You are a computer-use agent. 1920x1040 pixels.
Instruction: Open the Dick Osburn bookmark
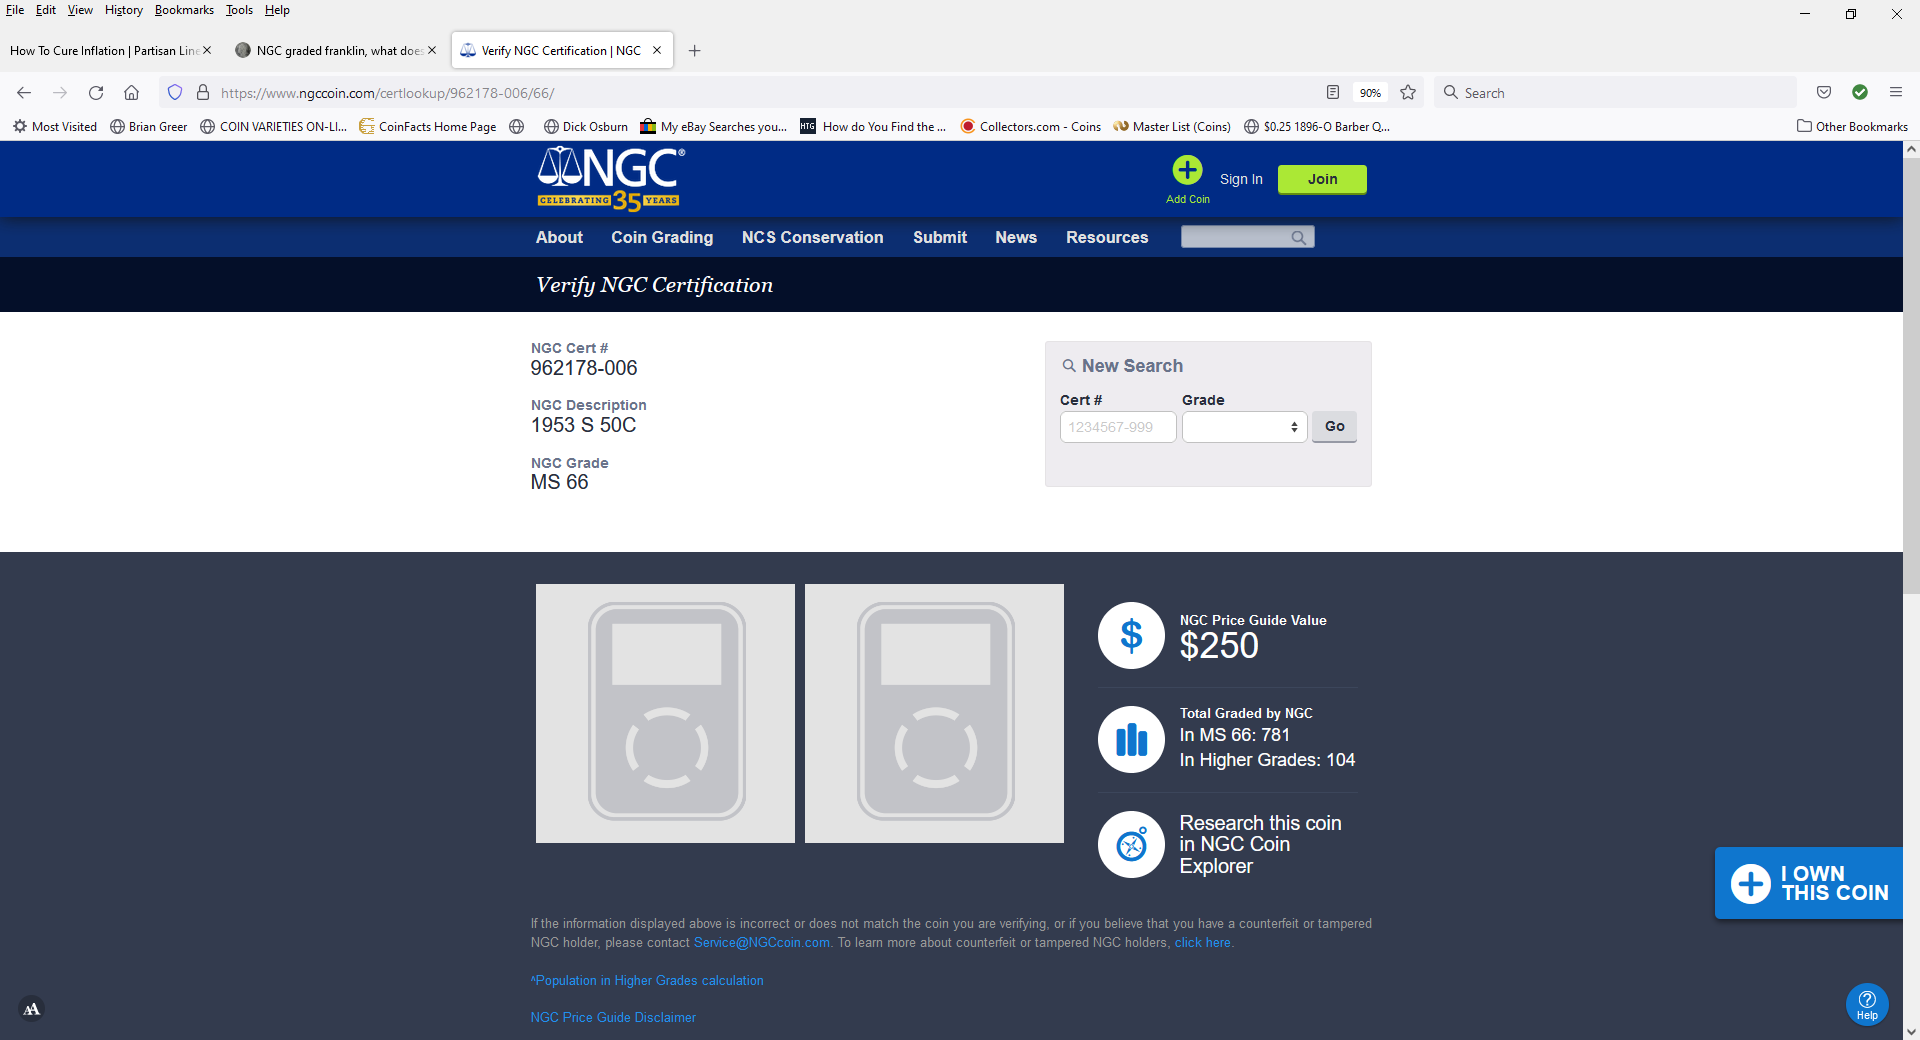(586, 126)
